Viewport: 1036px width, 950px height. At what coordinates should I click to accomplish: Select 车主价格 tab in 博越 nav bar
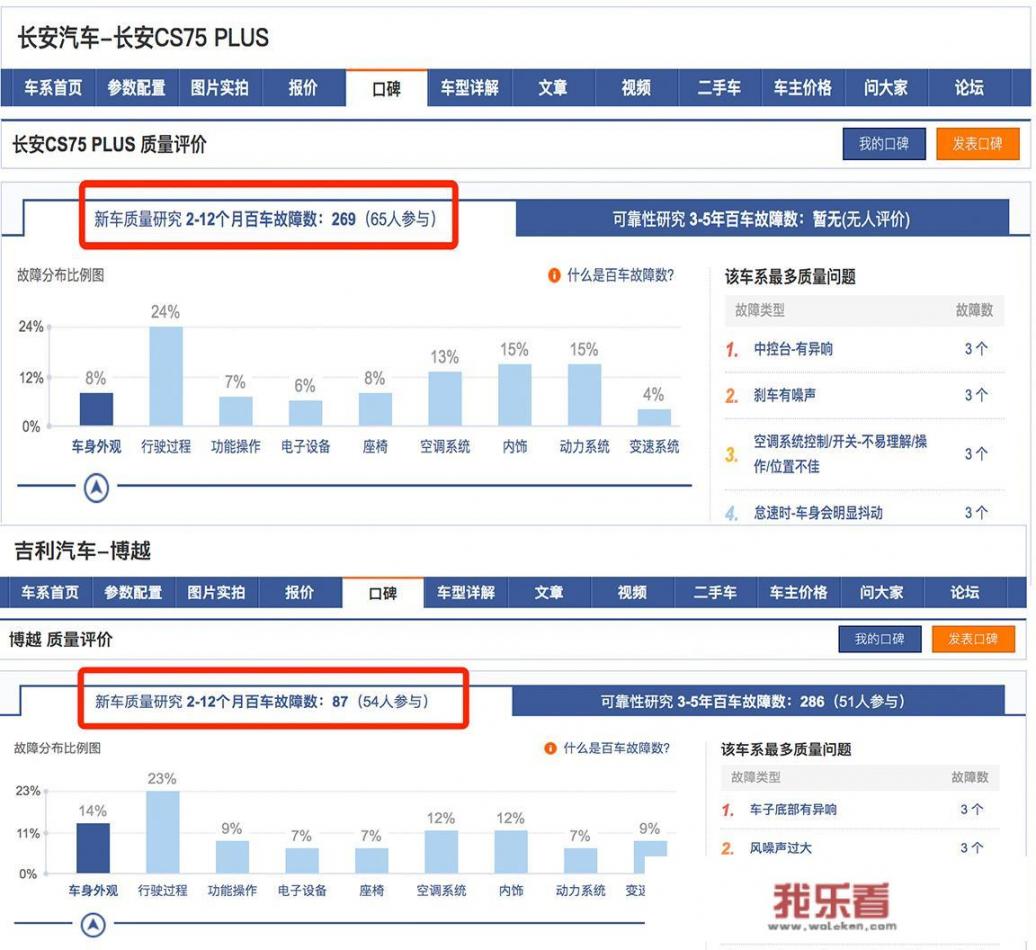[799, 593]
